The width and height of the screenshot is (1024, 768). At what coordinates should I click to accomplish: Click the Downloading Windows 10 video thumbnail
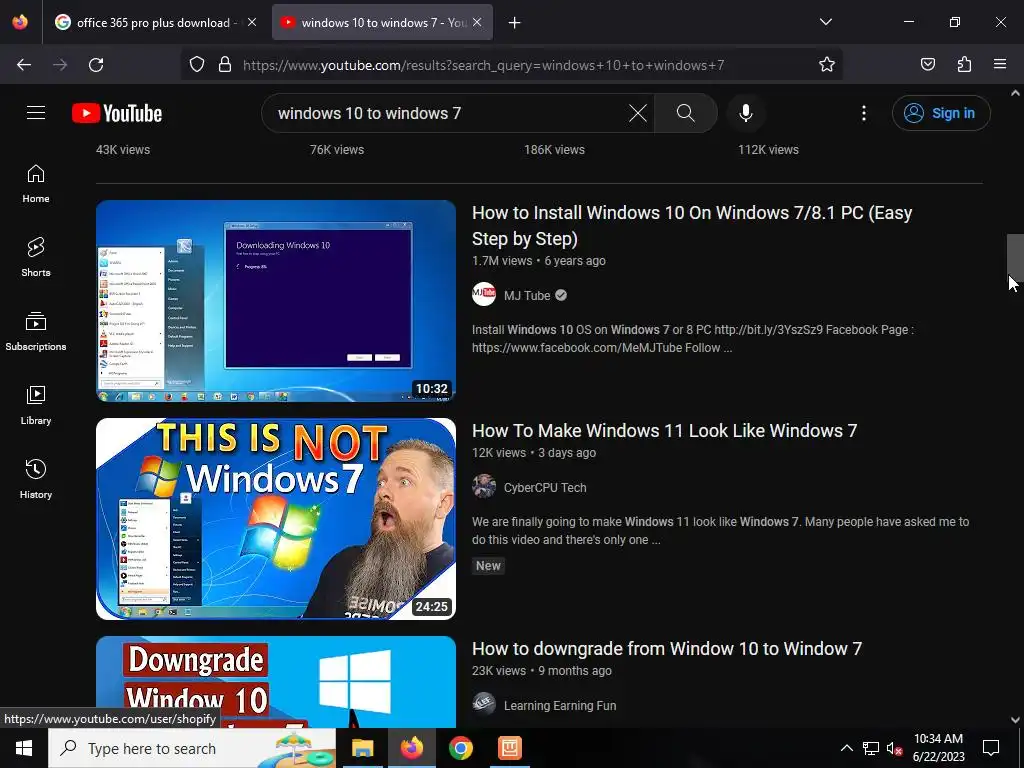click(276, 300)
